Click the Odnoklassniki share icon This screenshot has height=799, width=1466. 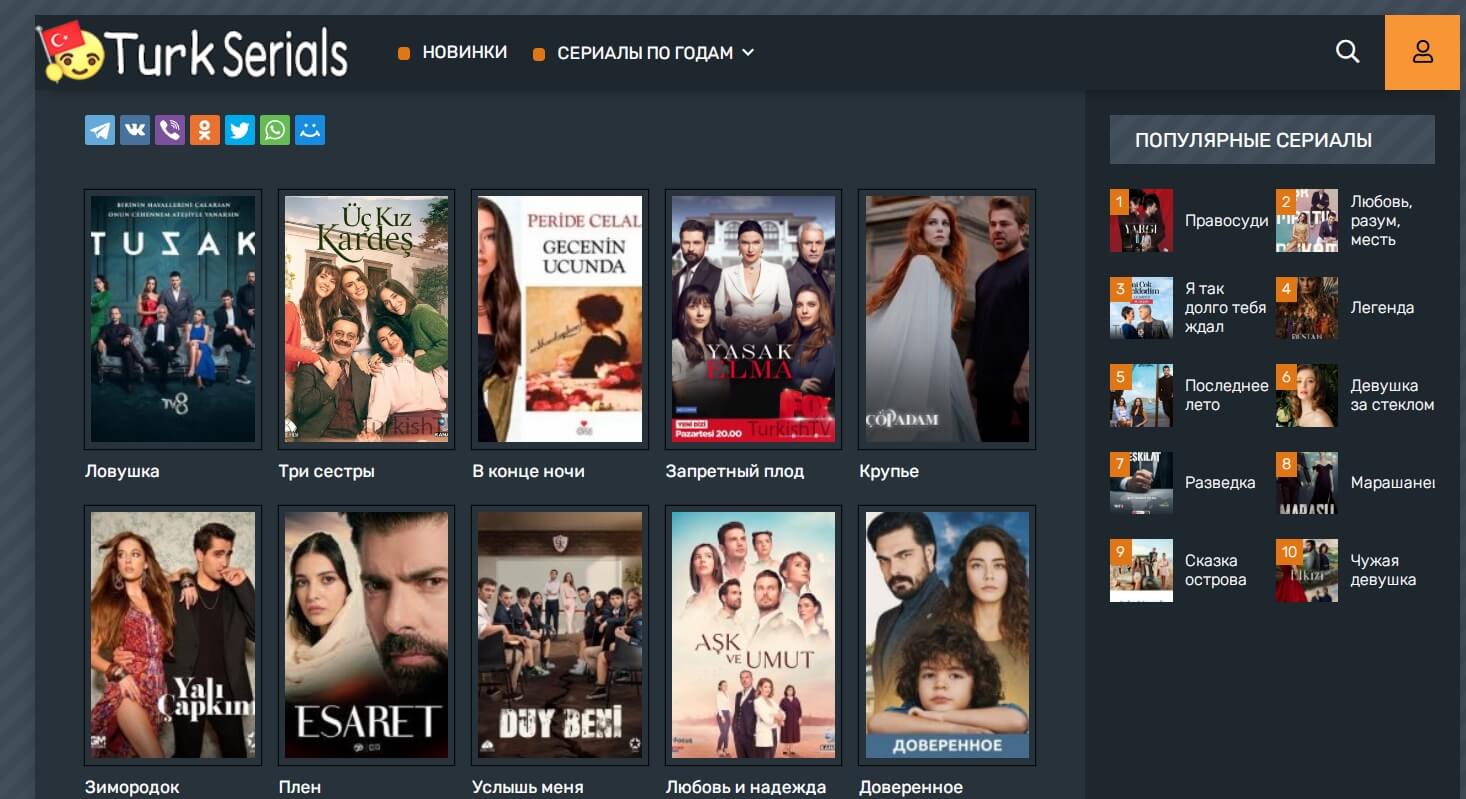coord(205,130)
